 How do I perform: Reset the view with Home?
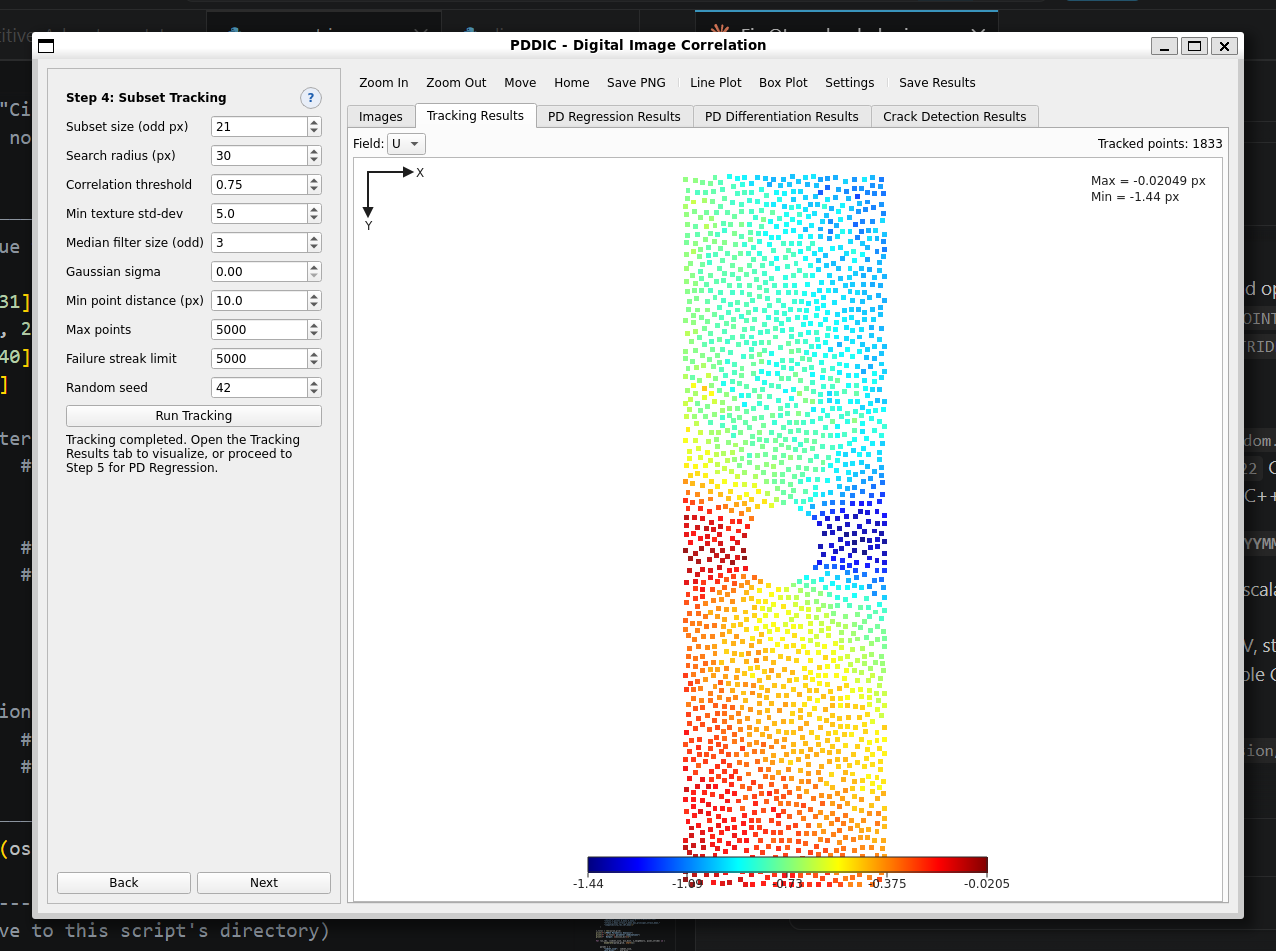point(572,83)
